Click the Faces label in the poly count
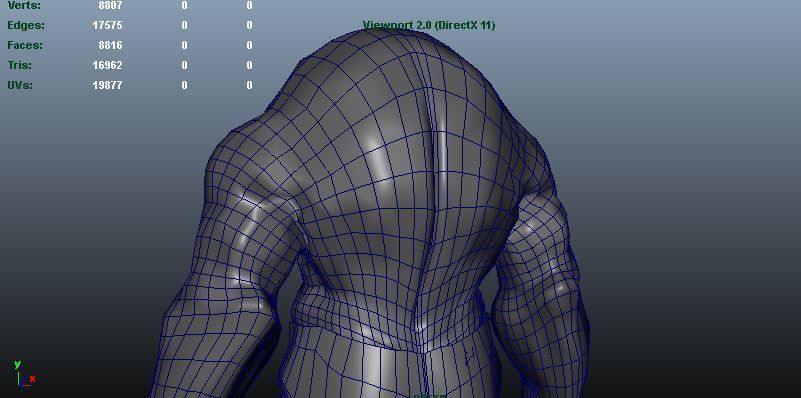801x398 pixels. point(25,45)
